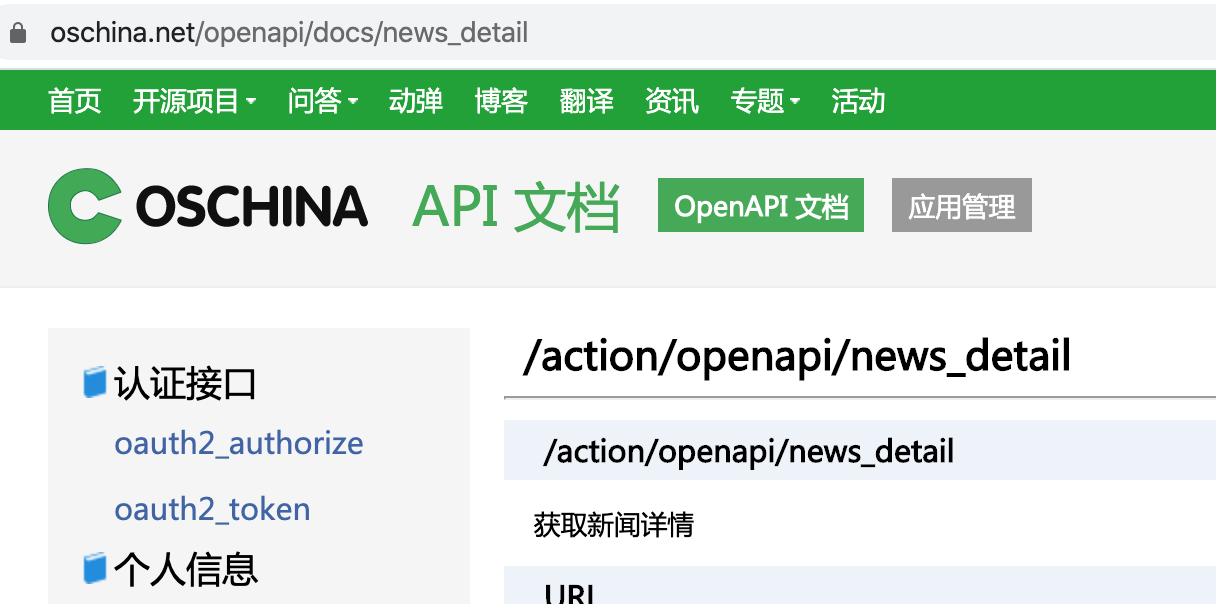Expand the 问答 dropdown menu
This screenshot has width=1216, height=604.
point(323,101)
